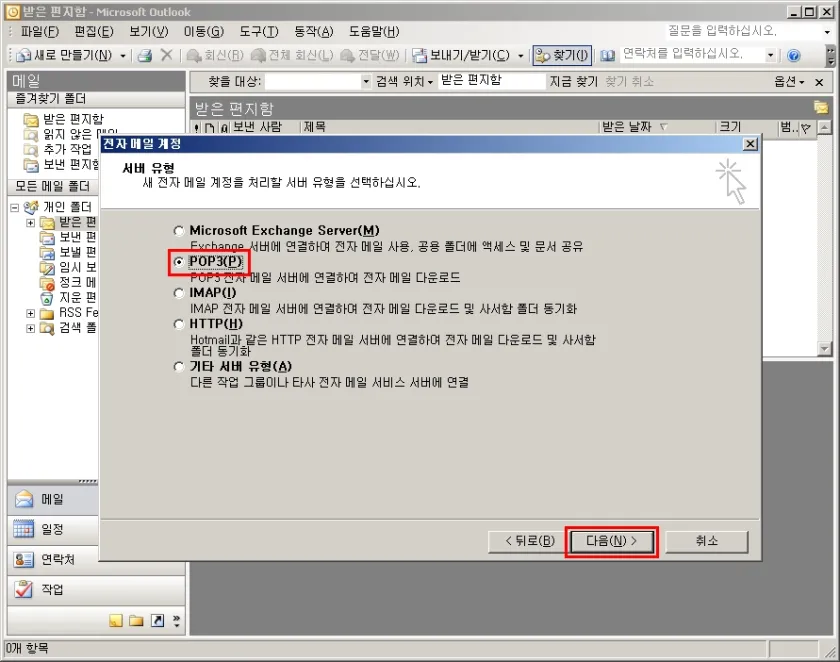Viewport: 840px width, 662px height.
Task: Open 도구(T) menu
Action: point(259,32)
